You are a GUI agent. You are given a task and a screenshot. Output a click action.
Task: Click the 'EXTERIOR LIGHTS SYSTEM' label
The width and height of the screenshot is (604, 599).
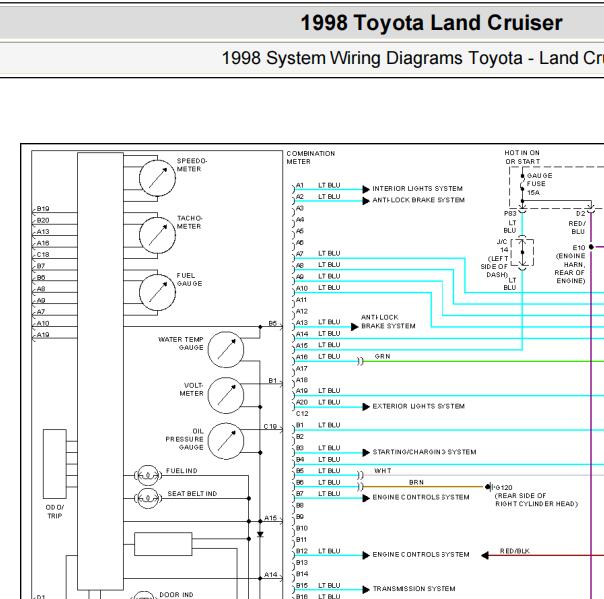418,406
